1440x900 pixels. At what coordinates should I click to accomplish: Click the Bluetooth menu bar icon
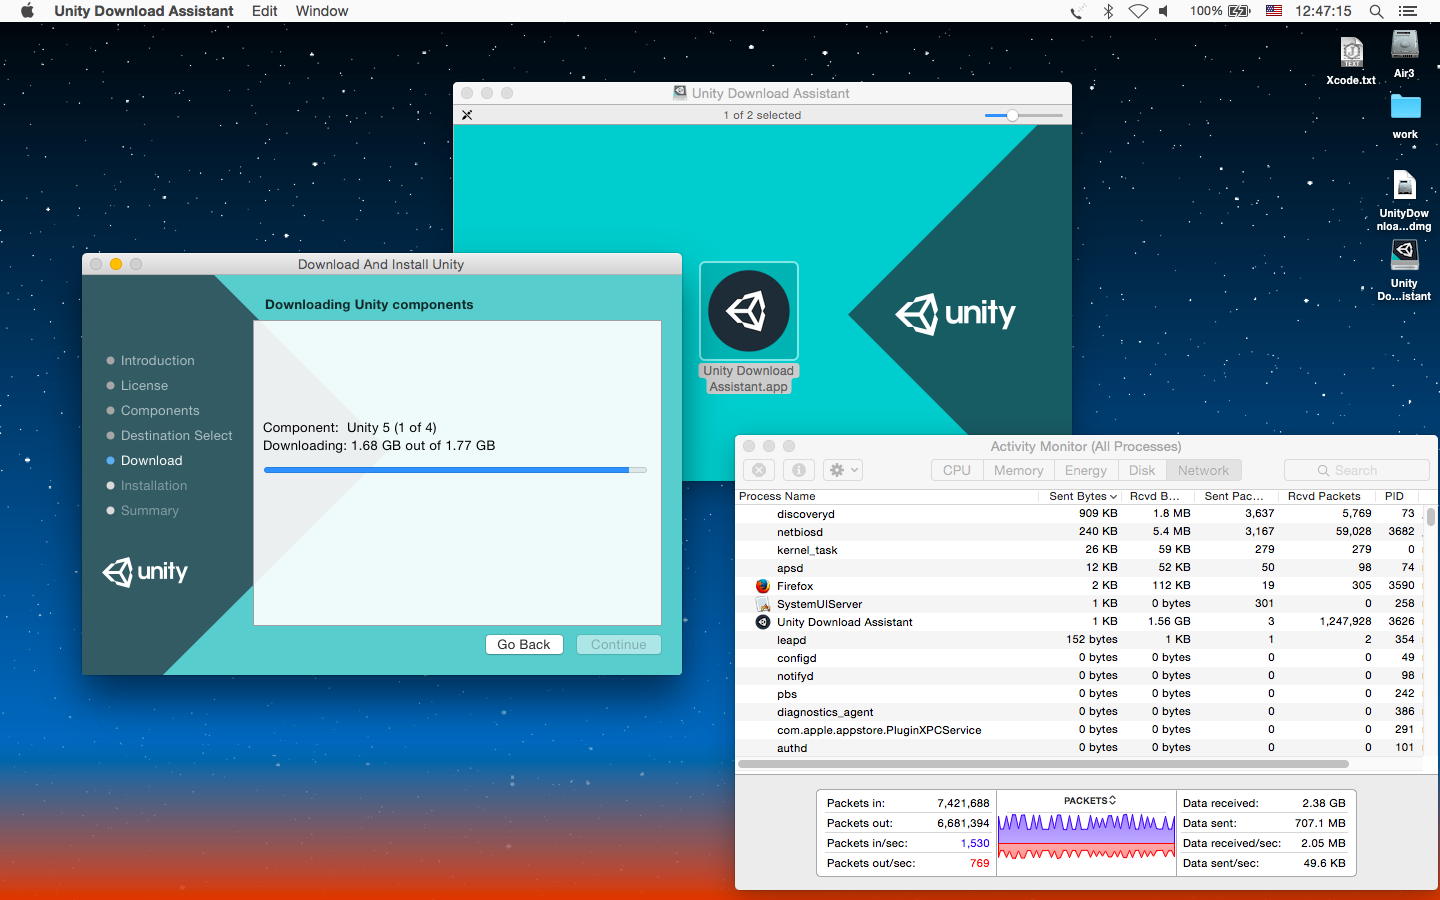pos(1108,11)
